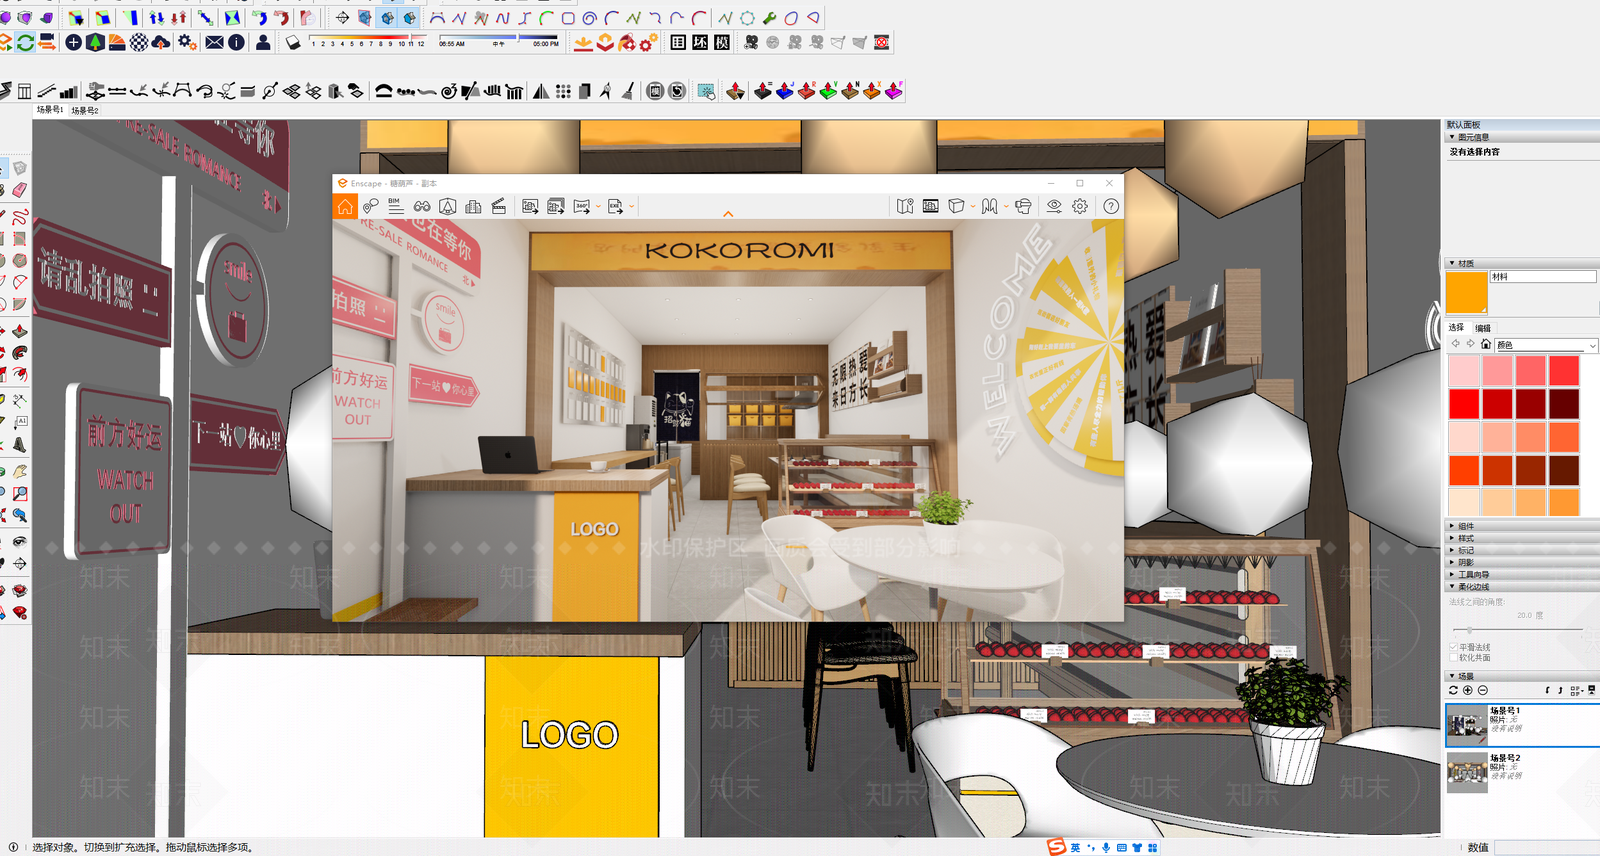Click the Sogou input method tray icon
This screenshot has width=1600, height=856.
point(1056,847)
